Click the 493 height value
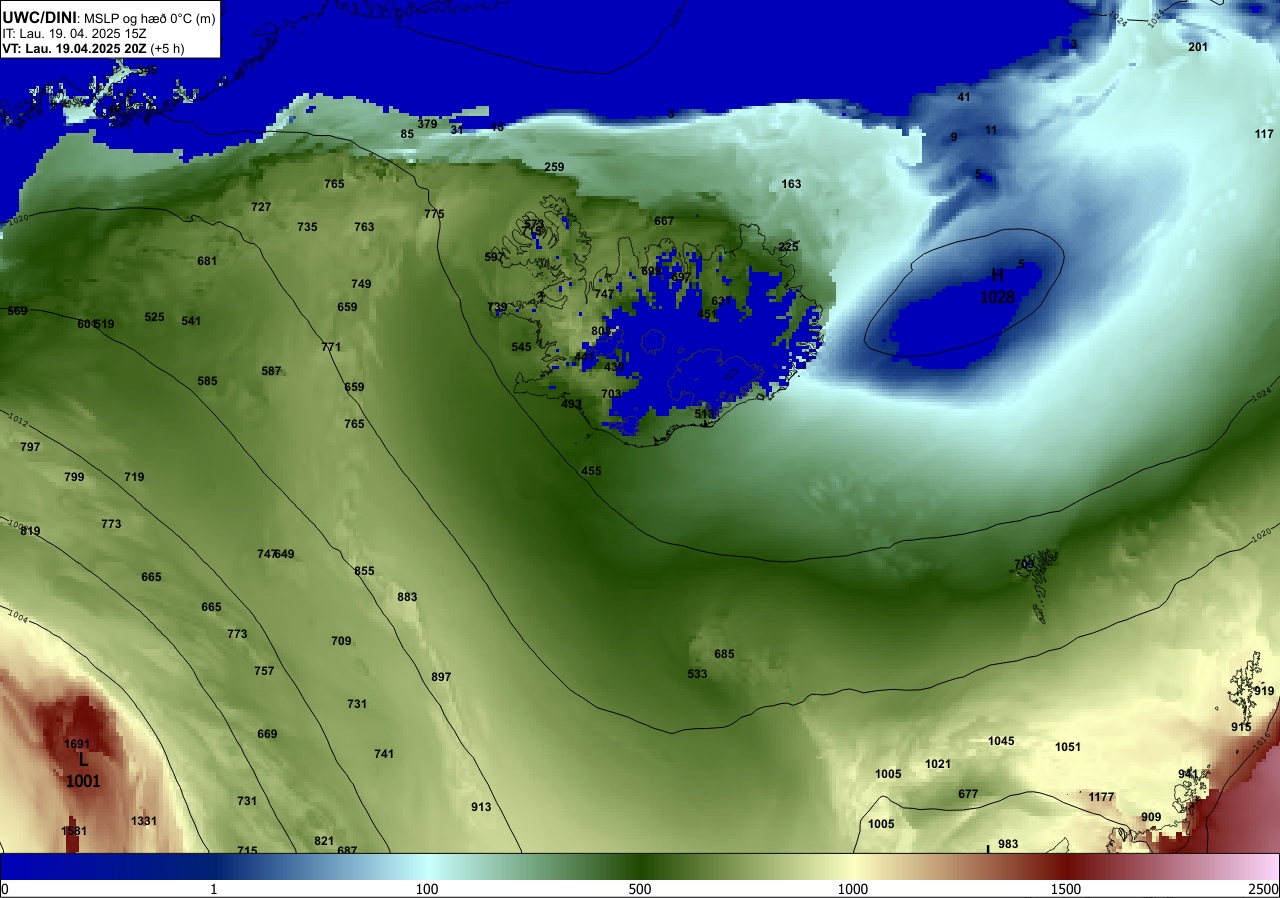This screenshot has width=1280, height=898. point(571,404)
